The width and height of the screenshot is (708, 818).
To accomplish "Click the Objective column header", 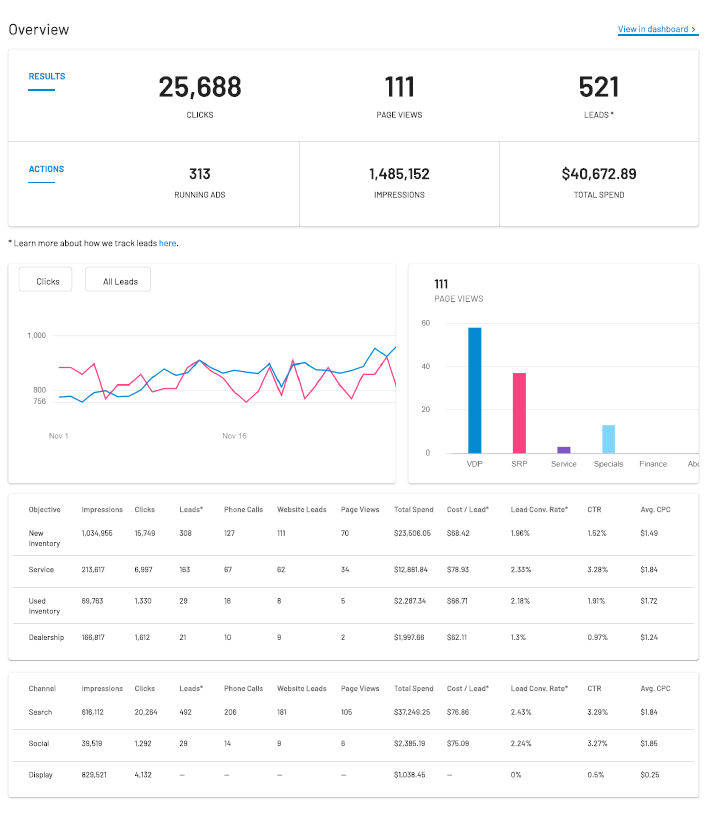I will (x=44, y=509).
